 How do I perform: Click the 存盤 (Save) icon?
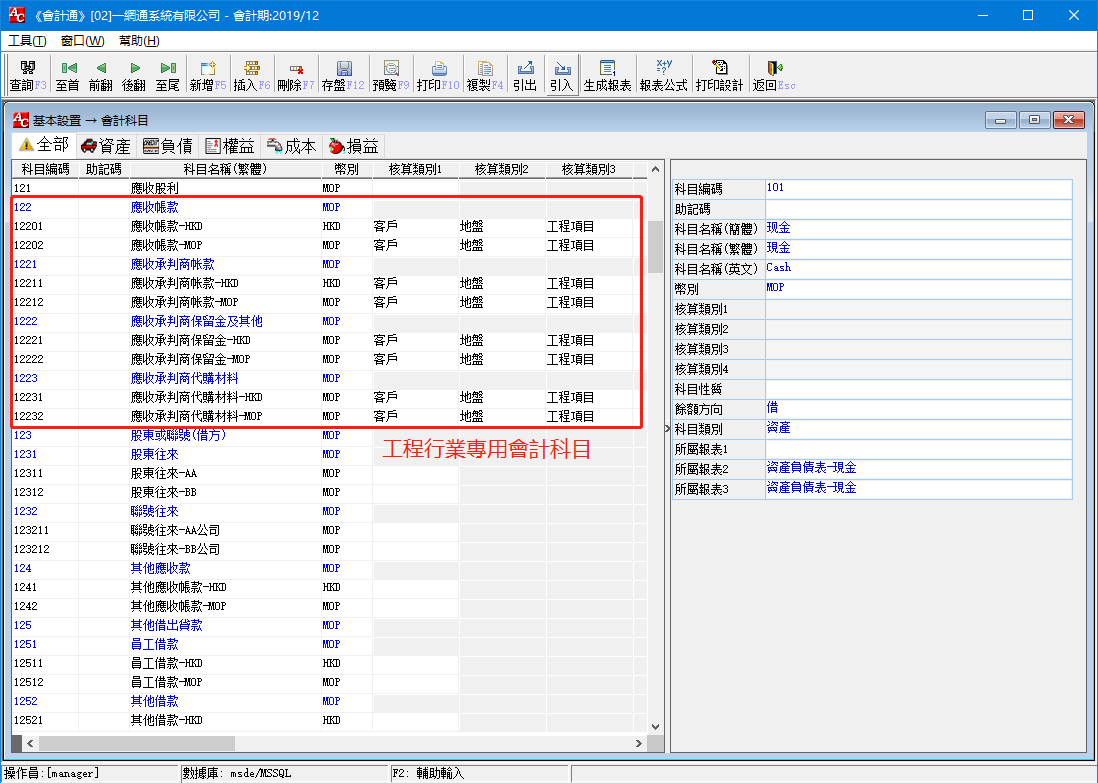click(344, 72)
